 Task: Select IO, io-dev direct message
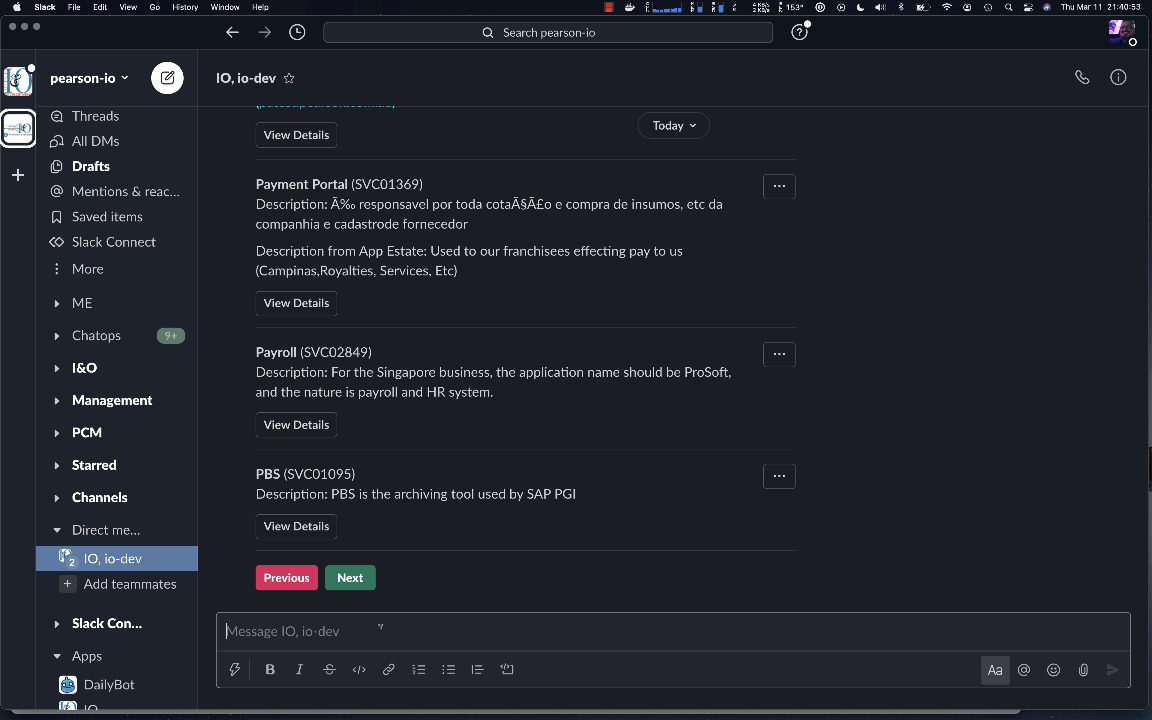(117, 558)
